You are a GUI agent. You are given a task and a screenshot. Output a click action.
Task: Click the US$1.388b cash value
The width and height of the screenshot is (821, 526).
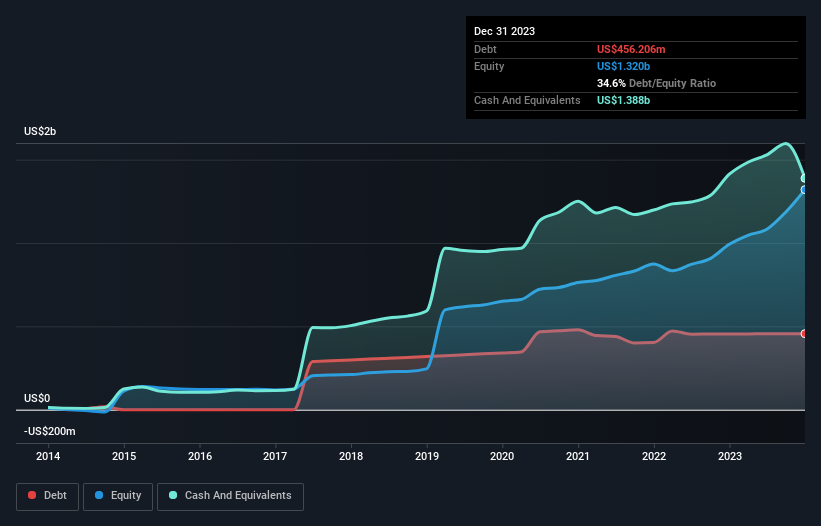pyautogui.click(x=623, y=100)
